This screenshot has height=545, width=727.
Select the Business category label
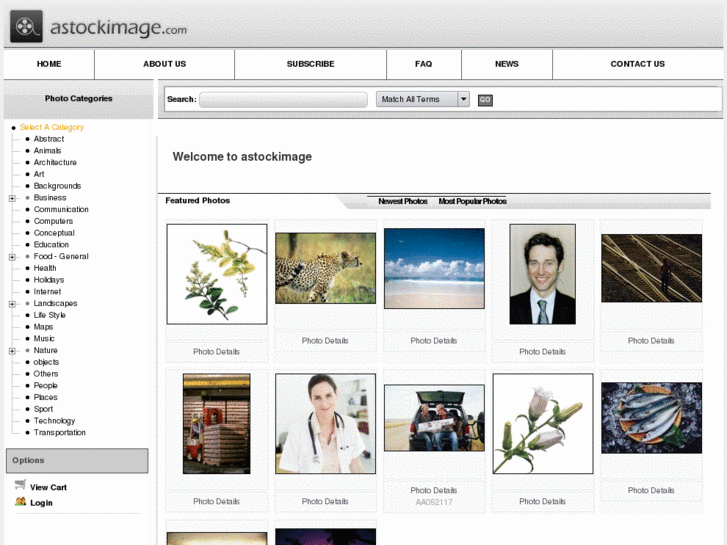[50, 198]
